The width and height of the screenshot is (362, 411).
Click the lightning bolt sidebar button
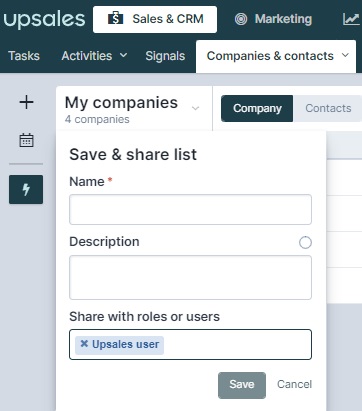26,189
